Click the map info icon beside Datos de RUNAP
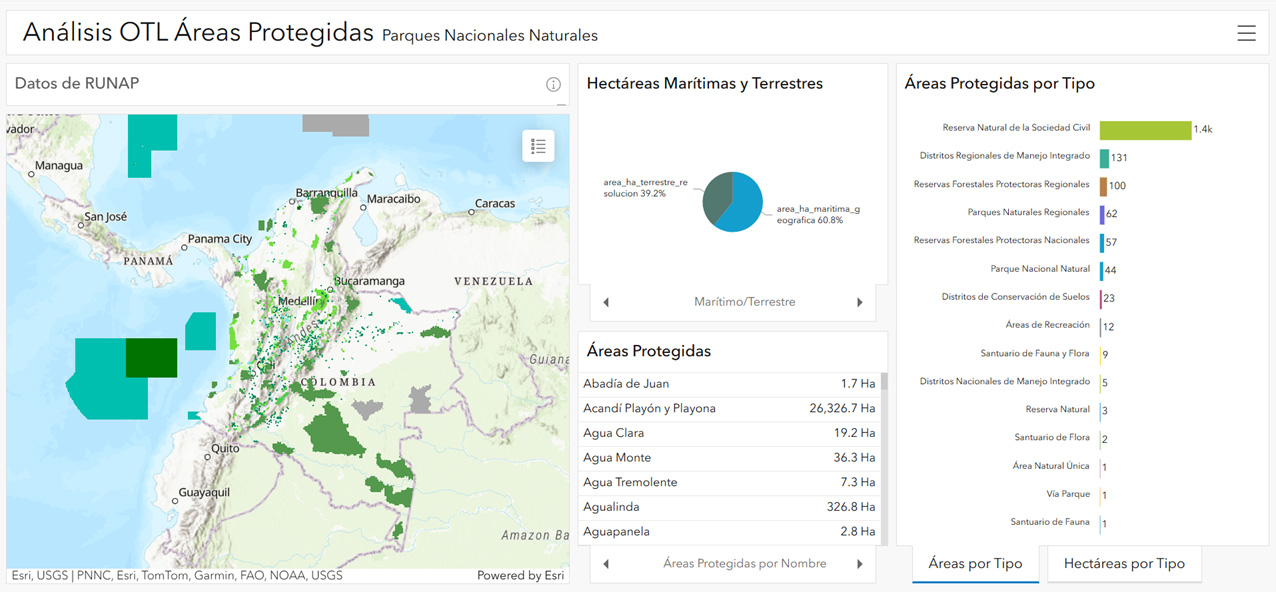Image resolution: width=1276 pixels, height=592 pixels. pos(553,85)
